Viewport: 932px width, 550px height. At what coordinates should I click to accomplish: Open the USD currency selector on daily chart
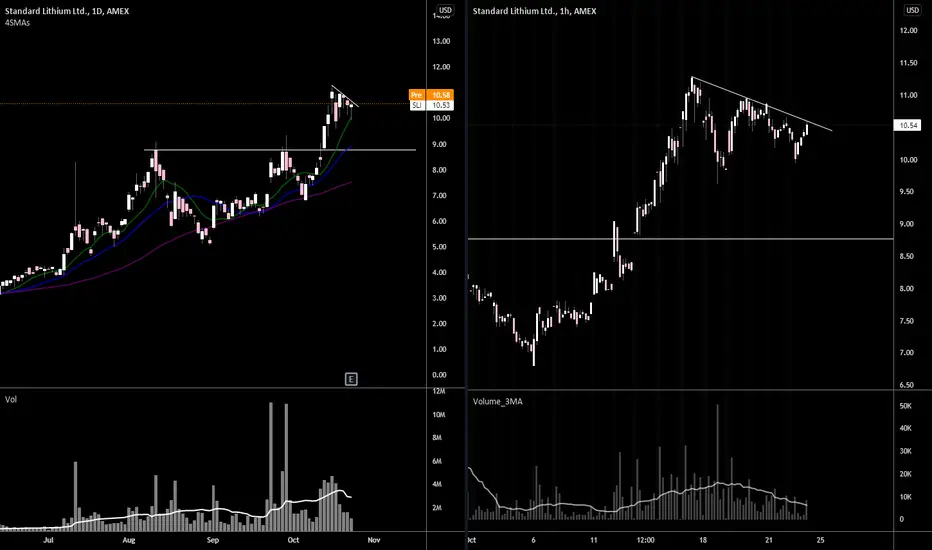tap(445, 10)
